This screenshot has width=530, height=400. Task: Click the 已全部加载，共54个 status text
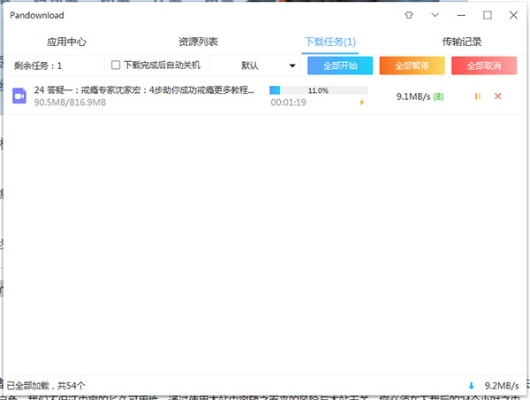[x=46, y=385]
